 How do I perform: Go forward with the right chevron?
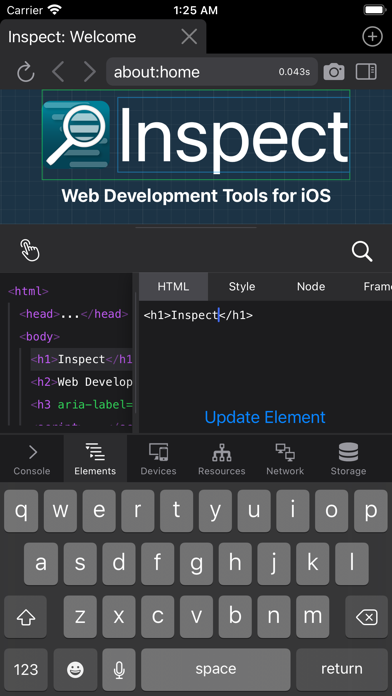click(x=89, y=72)
